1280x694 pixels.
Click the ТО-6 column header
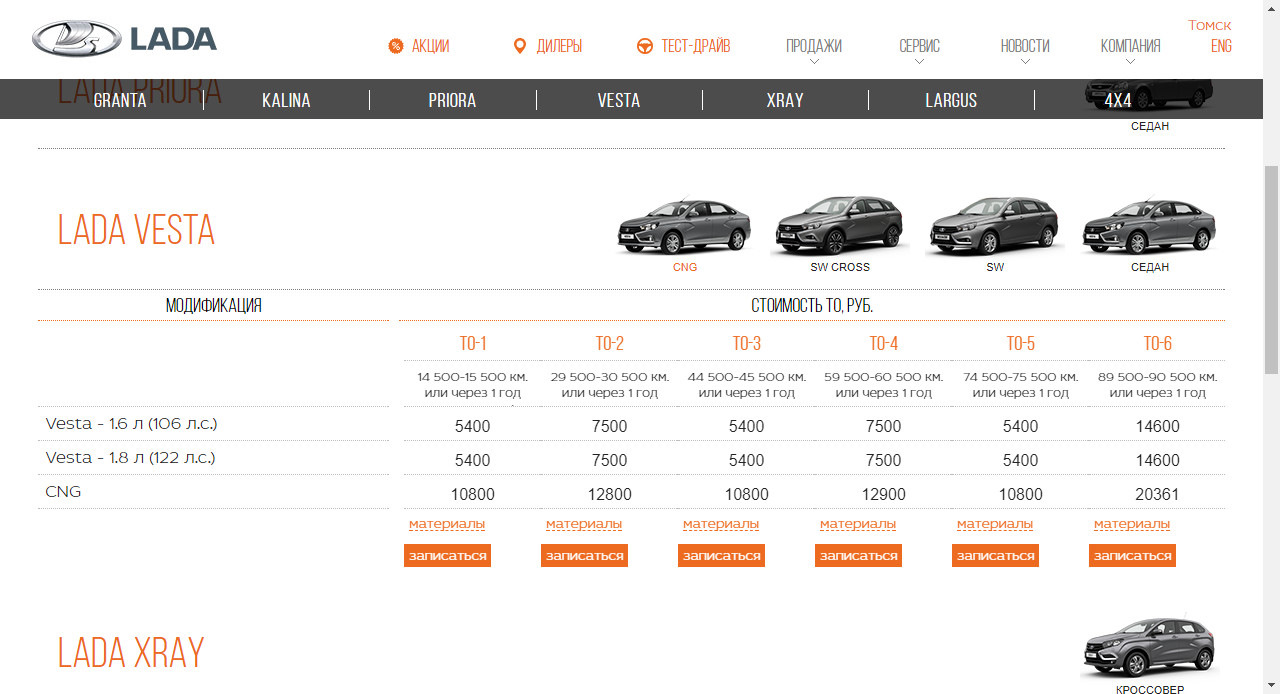[1158, 344]
